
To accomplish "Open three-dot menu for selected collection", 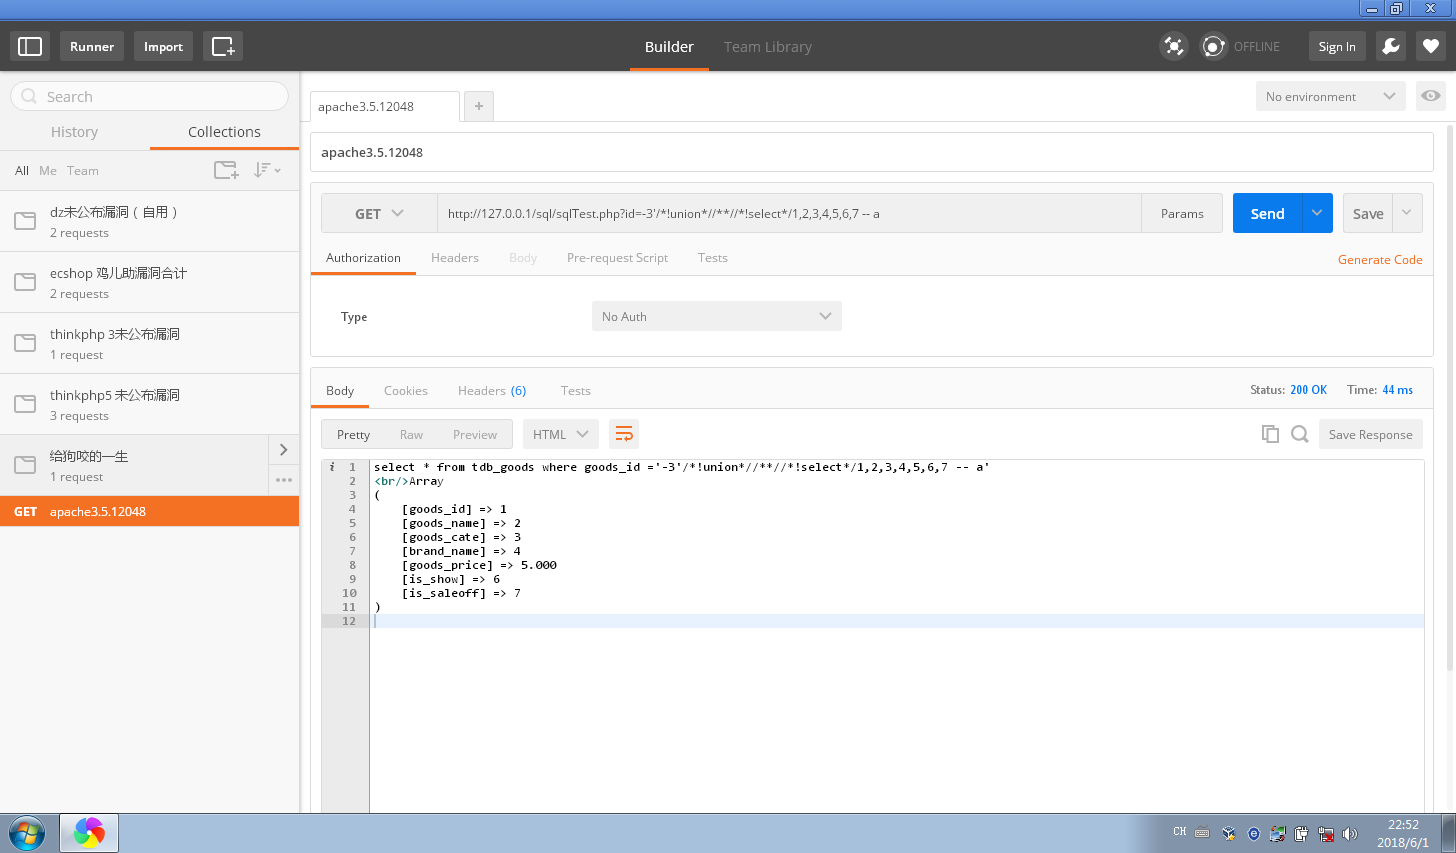I will 284,480.
